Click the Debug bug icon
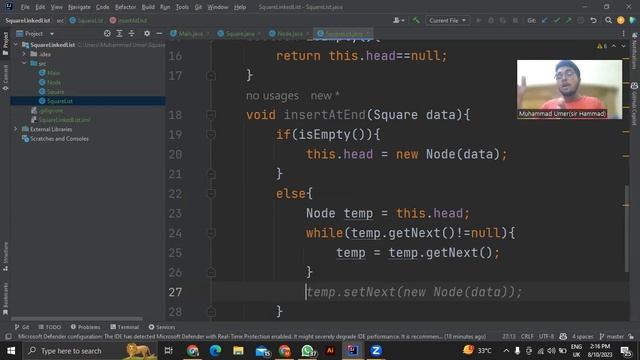The height and width of the screenshot is (360, 640). point(491,20)
